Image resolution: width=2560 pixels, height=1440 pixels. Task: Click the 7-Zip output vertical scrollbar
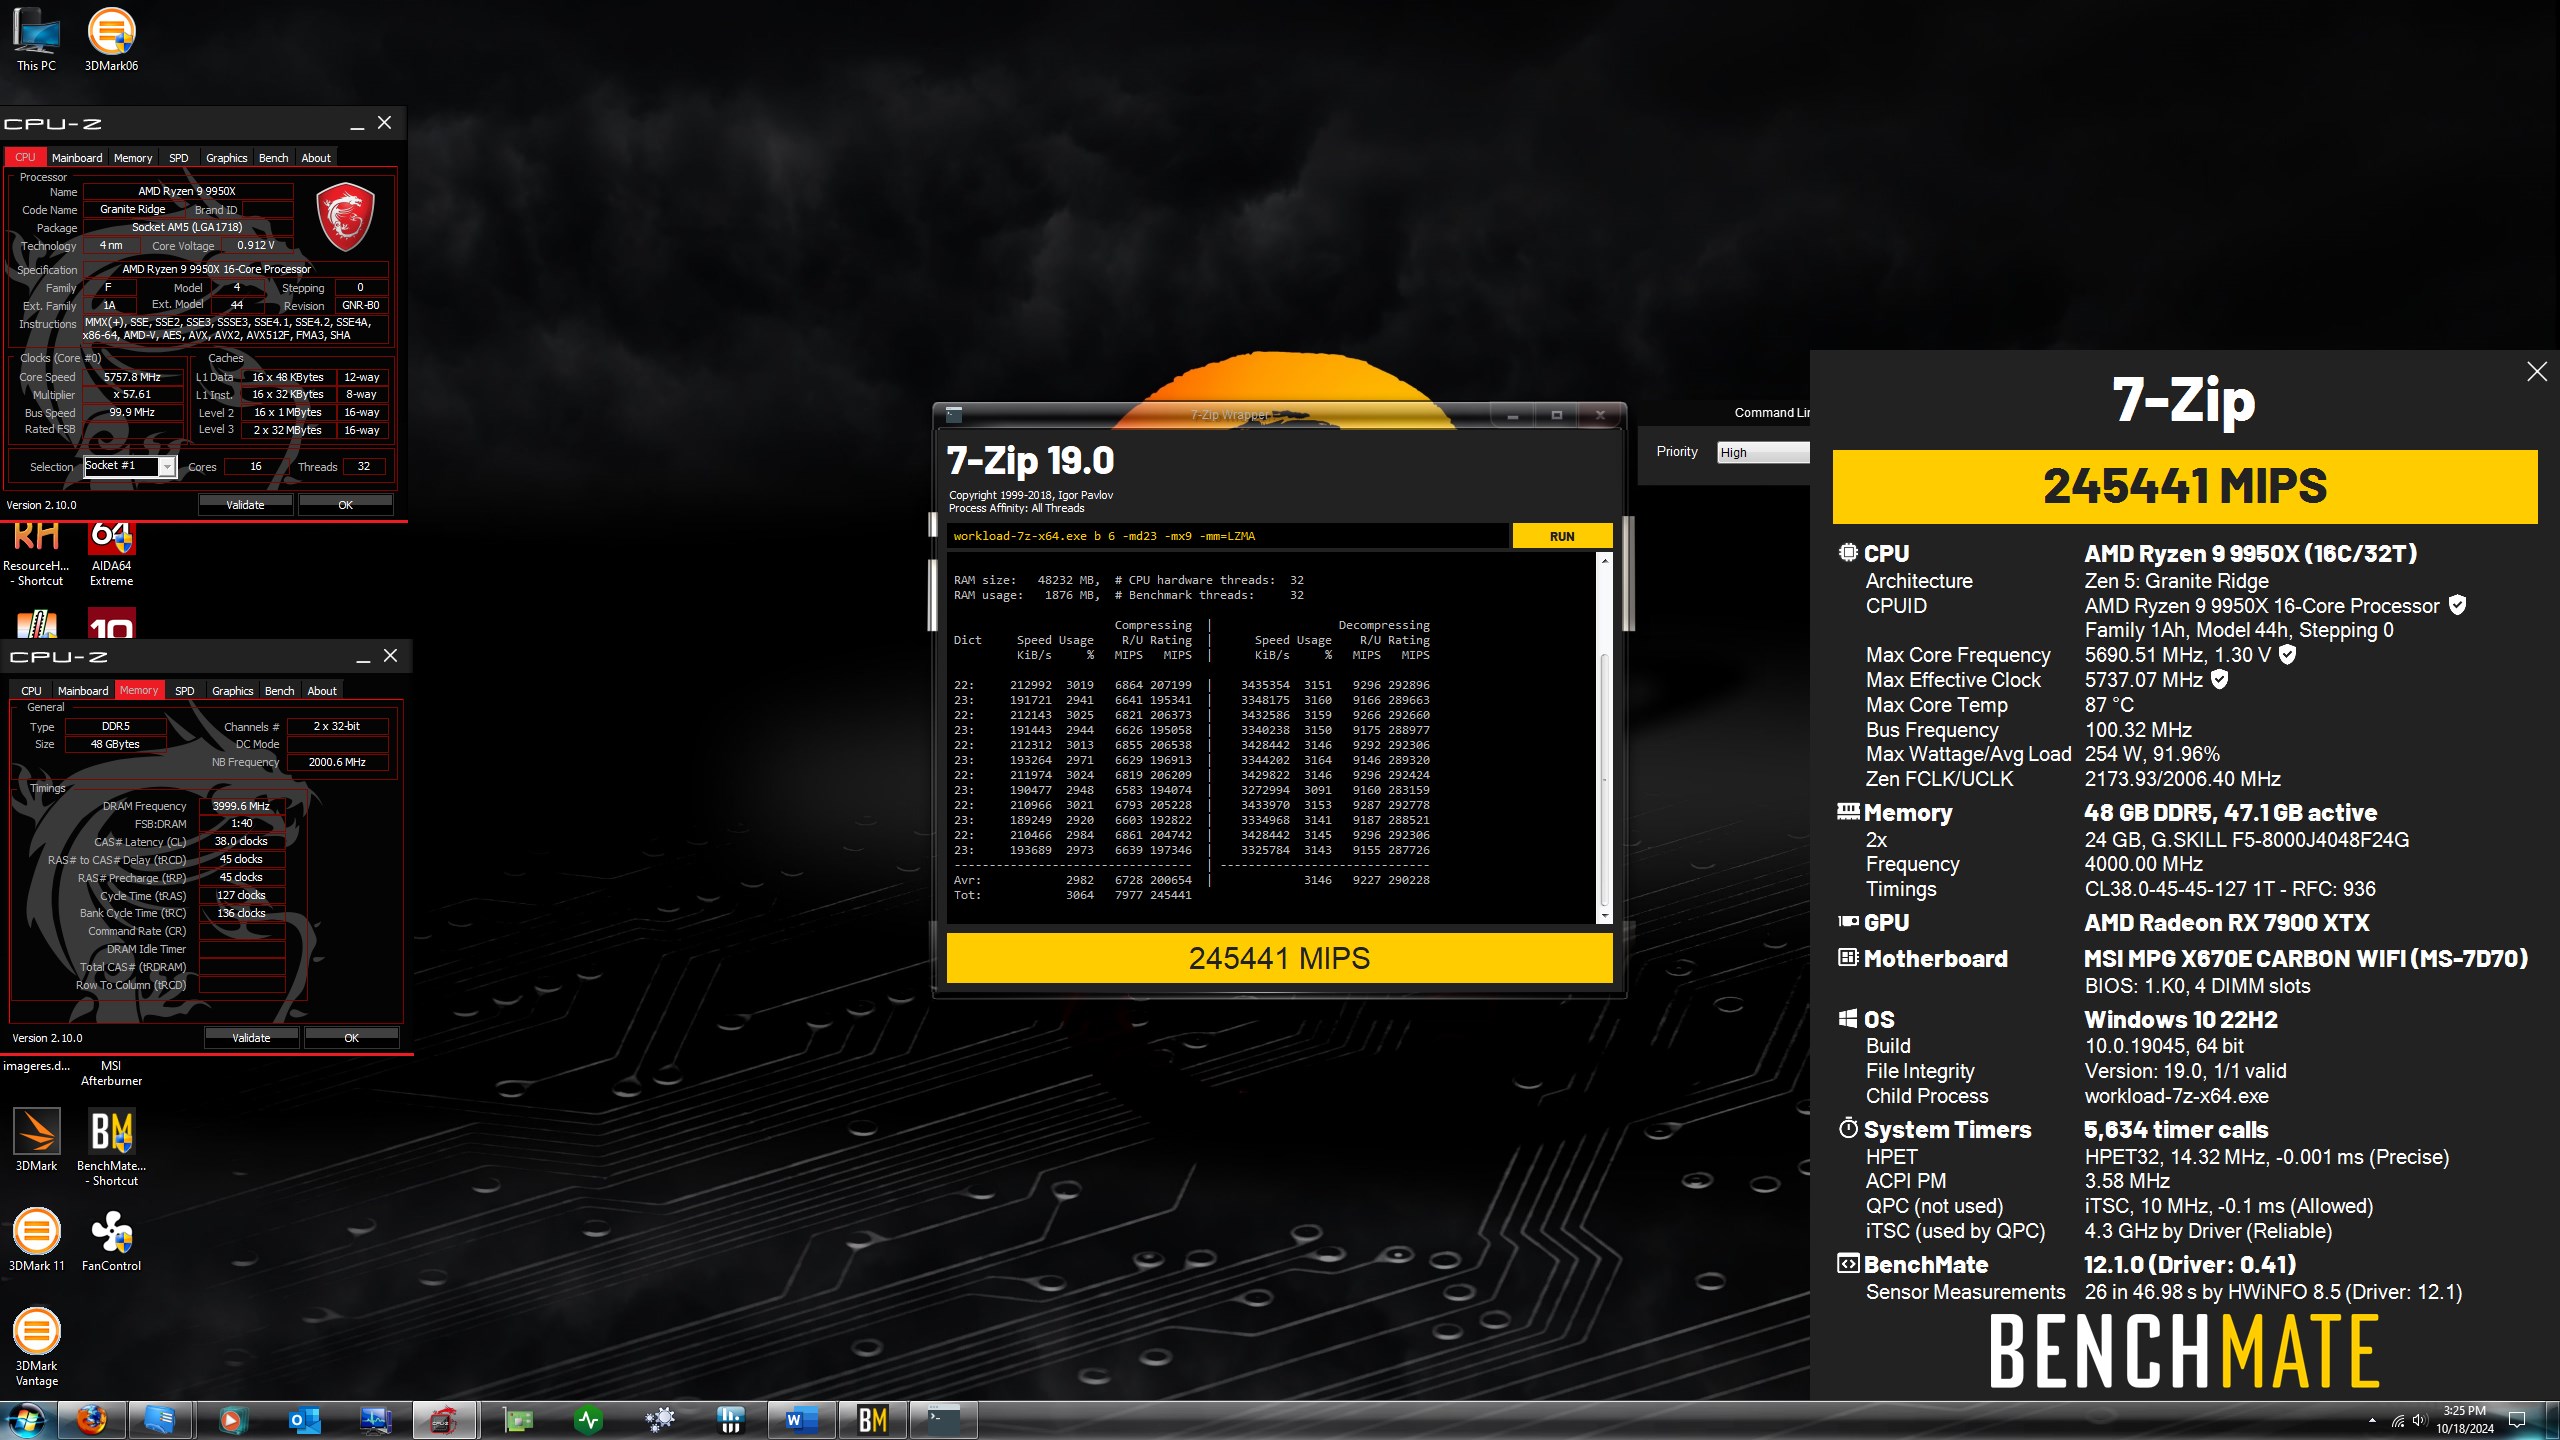pos(1605,740)
